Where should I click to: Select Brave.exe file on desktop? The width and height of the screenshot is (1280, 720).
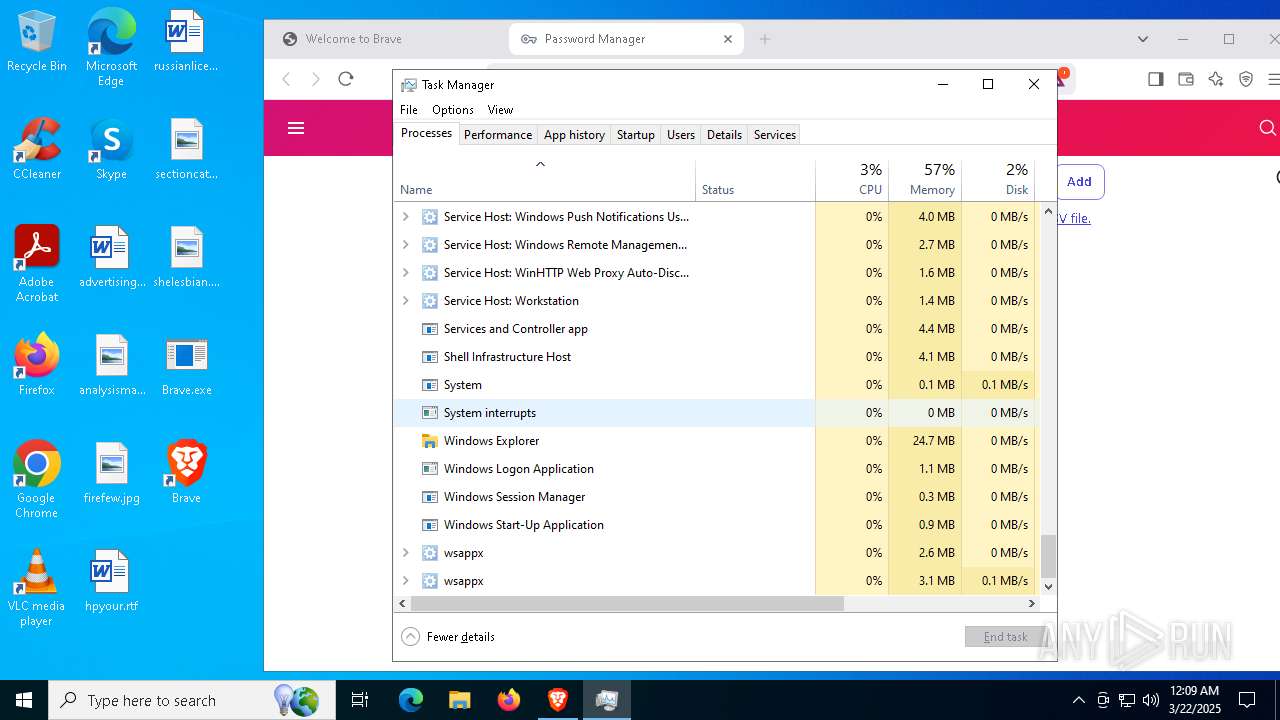pos(186,366)
